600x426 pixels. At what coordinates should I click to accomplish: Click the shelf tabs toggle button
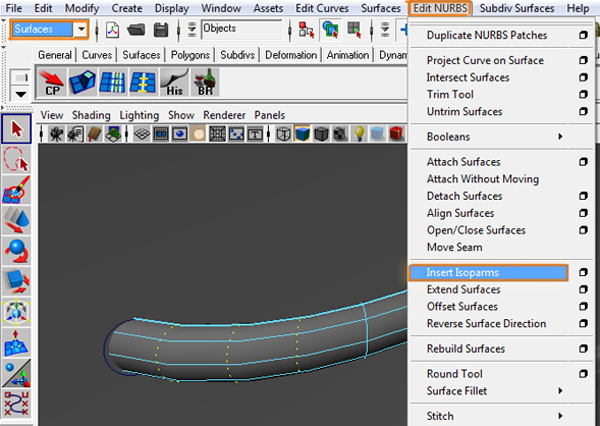(x=20, y=77)
